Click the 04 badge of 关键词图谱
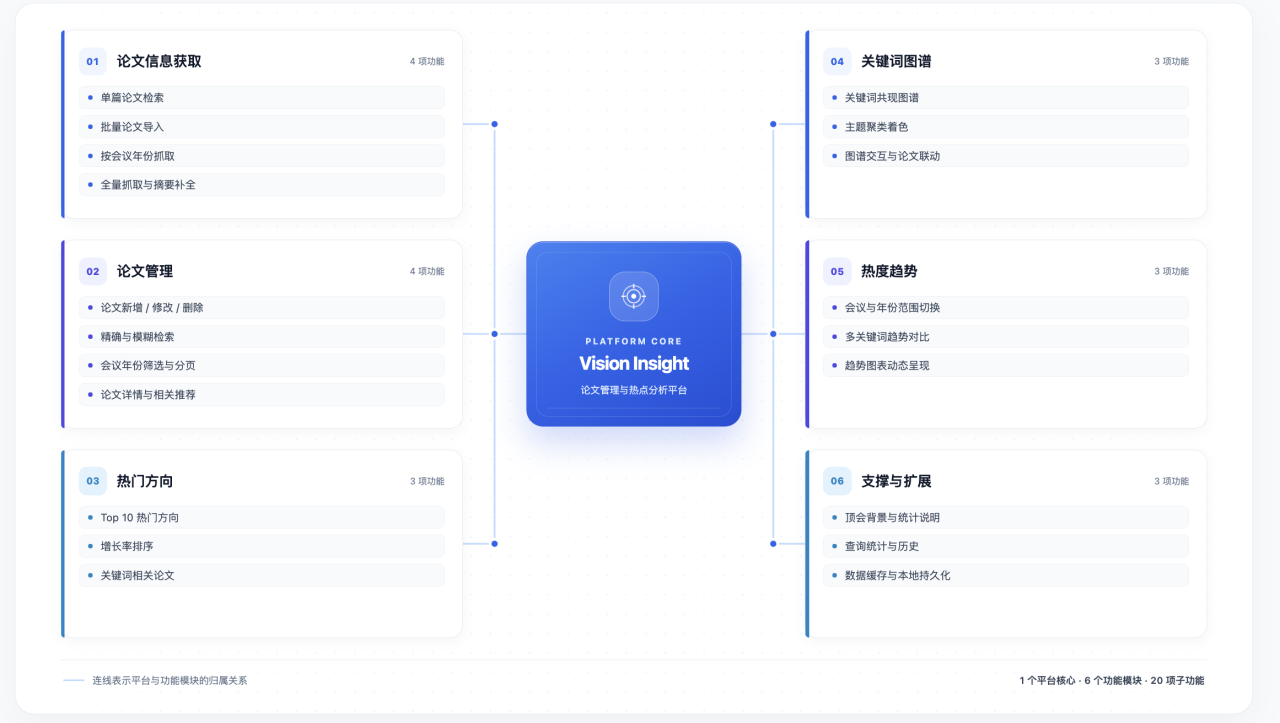 point(837,61)
